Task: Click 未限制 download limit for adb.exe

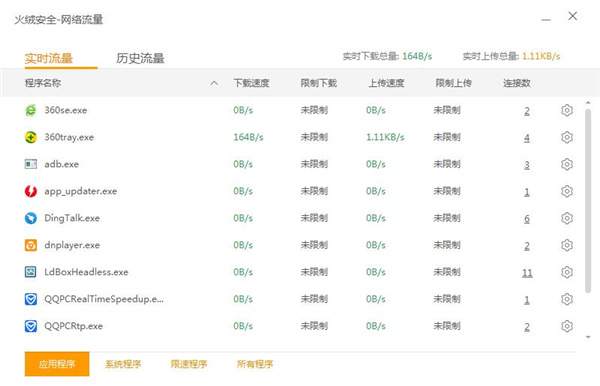Action: click(x=314, y=164)
